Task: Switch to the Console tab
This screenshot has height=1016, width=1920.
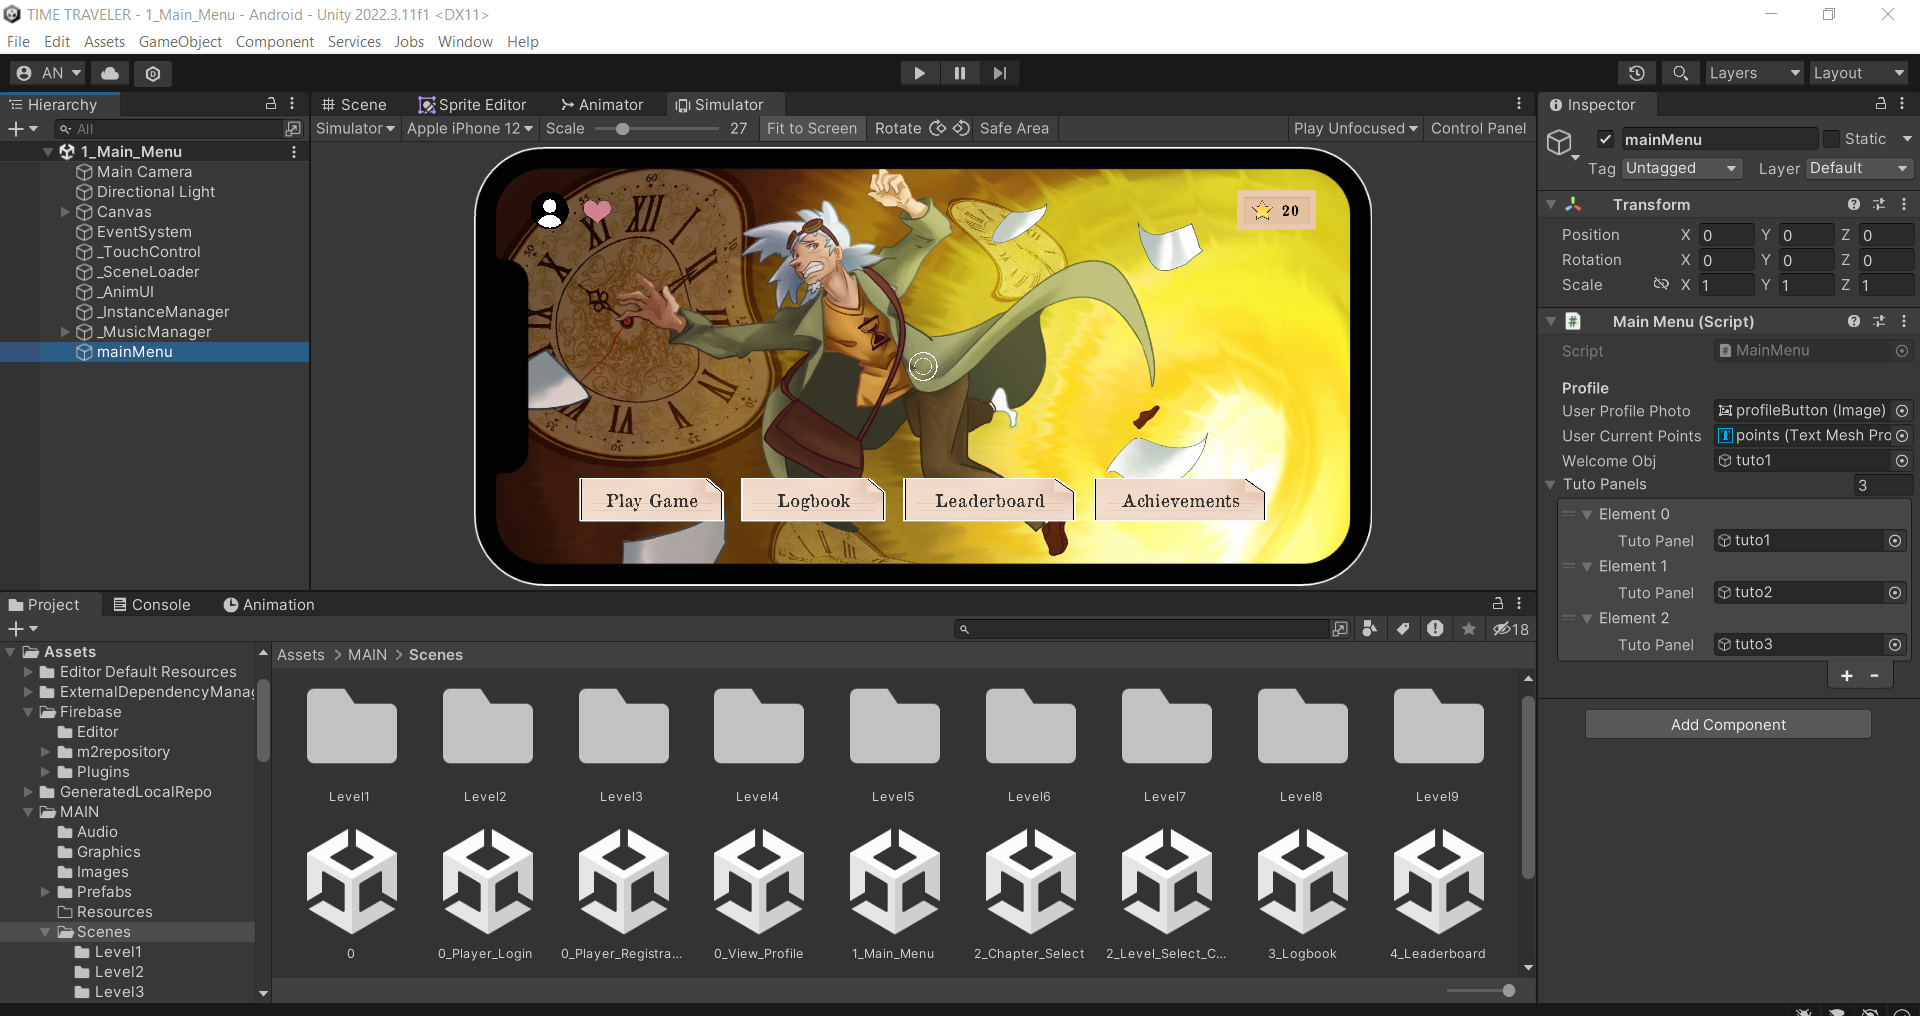Action: (151, 605)
